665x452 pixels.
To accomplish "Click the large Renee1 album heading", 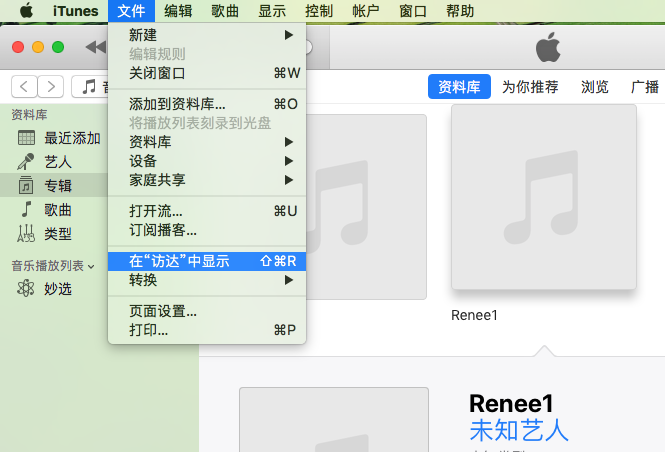I will 511,403.
